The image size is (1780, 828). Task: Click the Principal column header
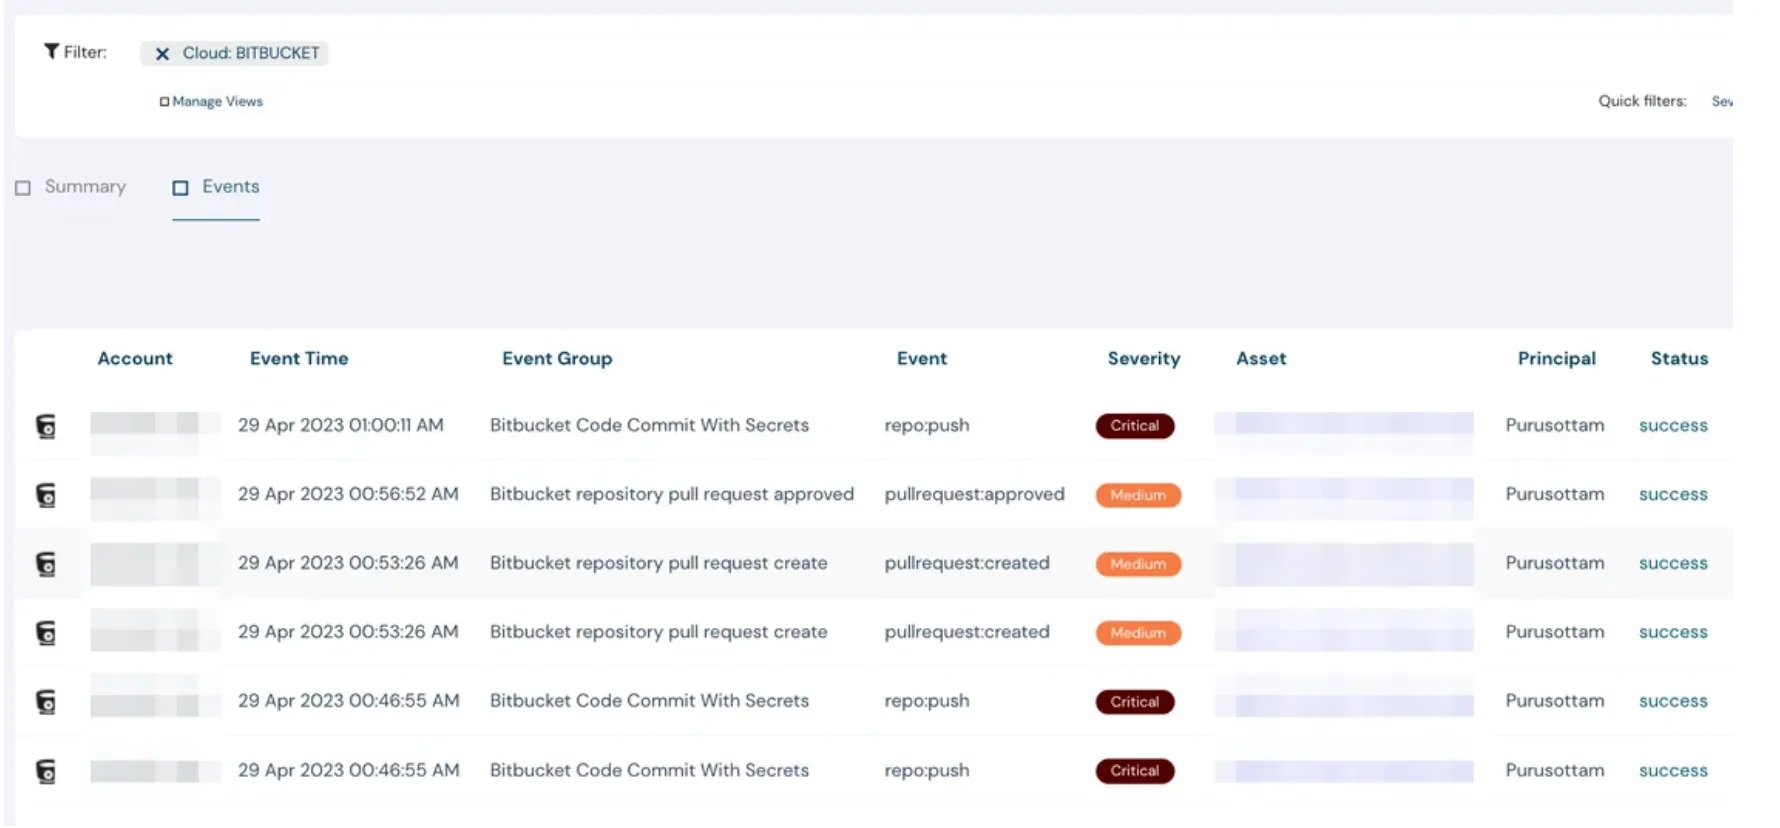1557,359
